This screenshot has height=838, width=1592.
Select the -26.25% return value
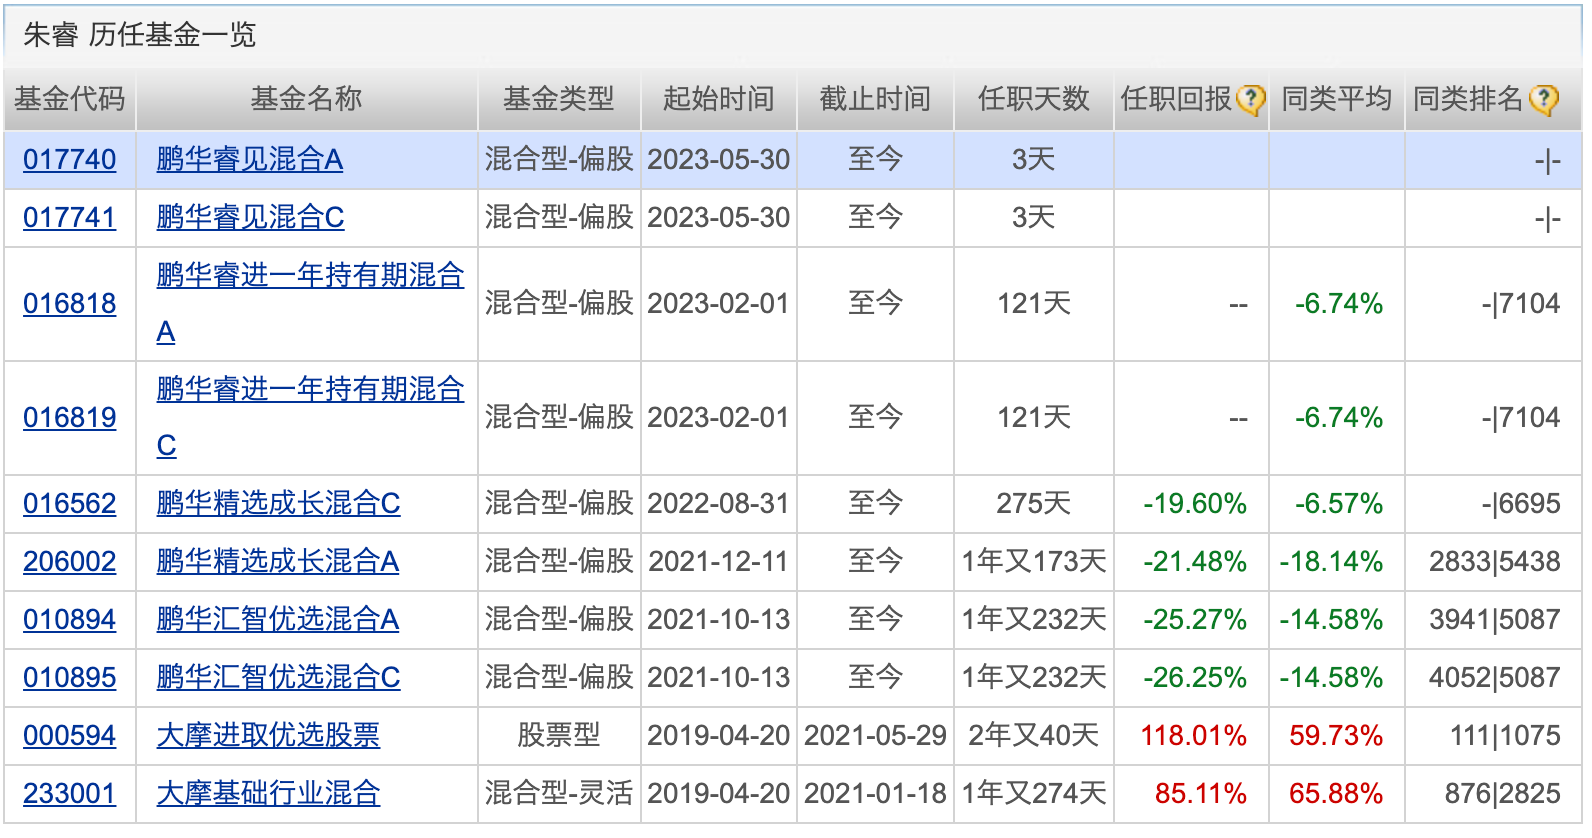[1195, 678]
